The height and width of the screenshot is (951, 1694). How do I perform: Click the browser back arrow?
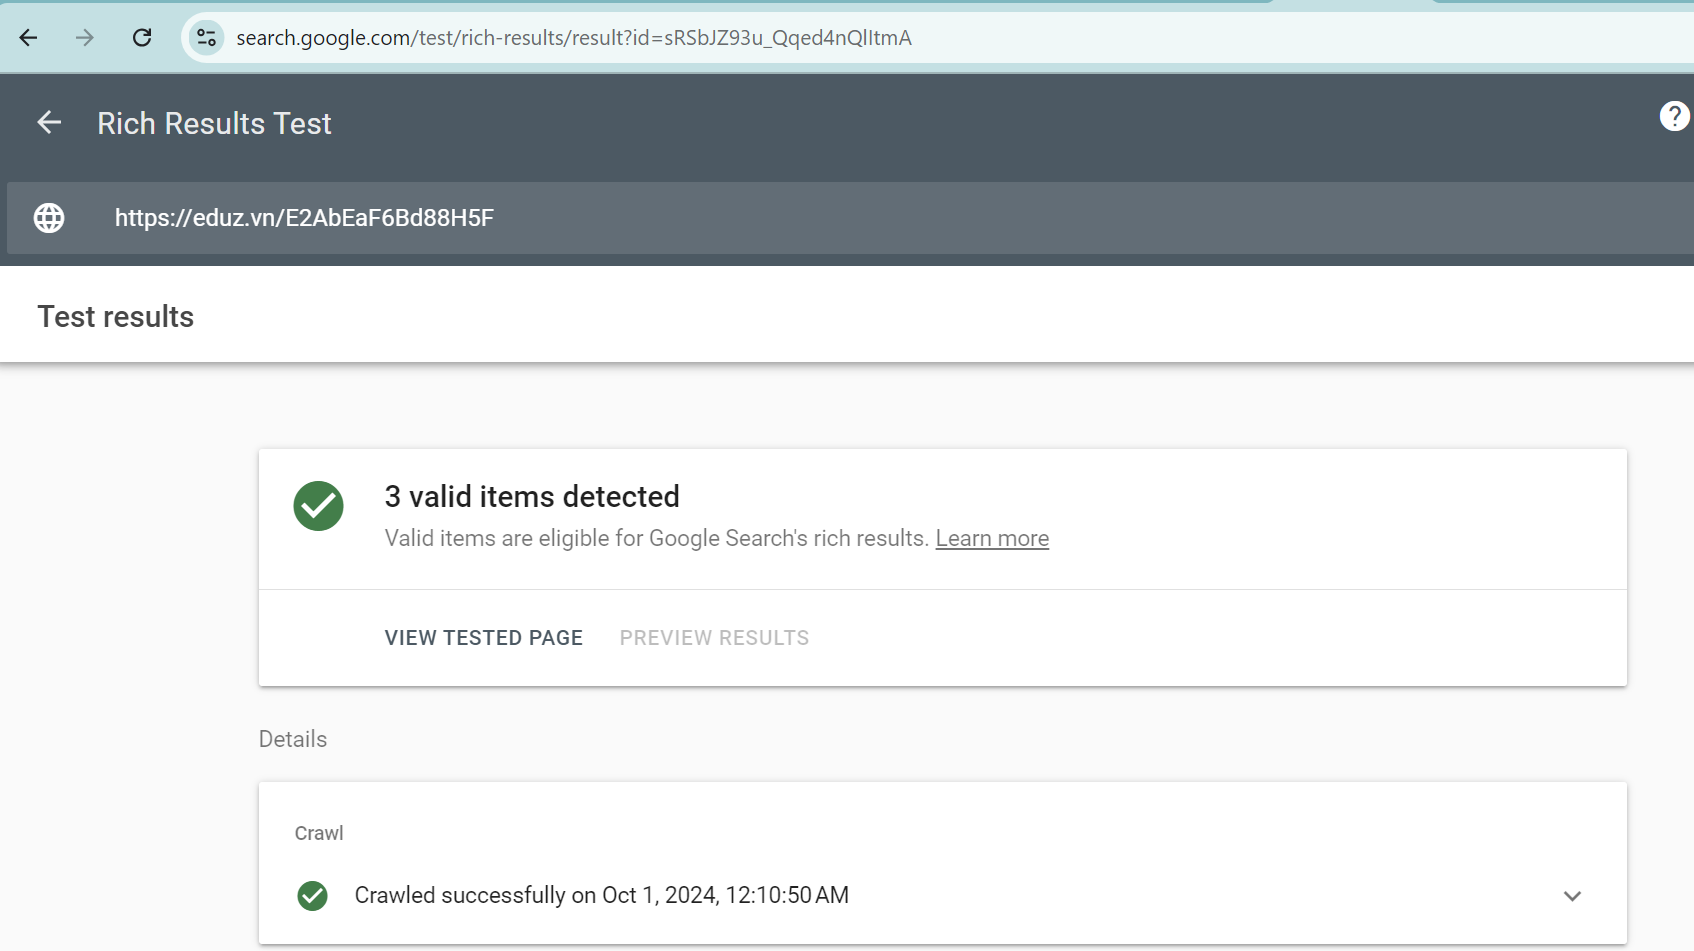click(28, 38)
